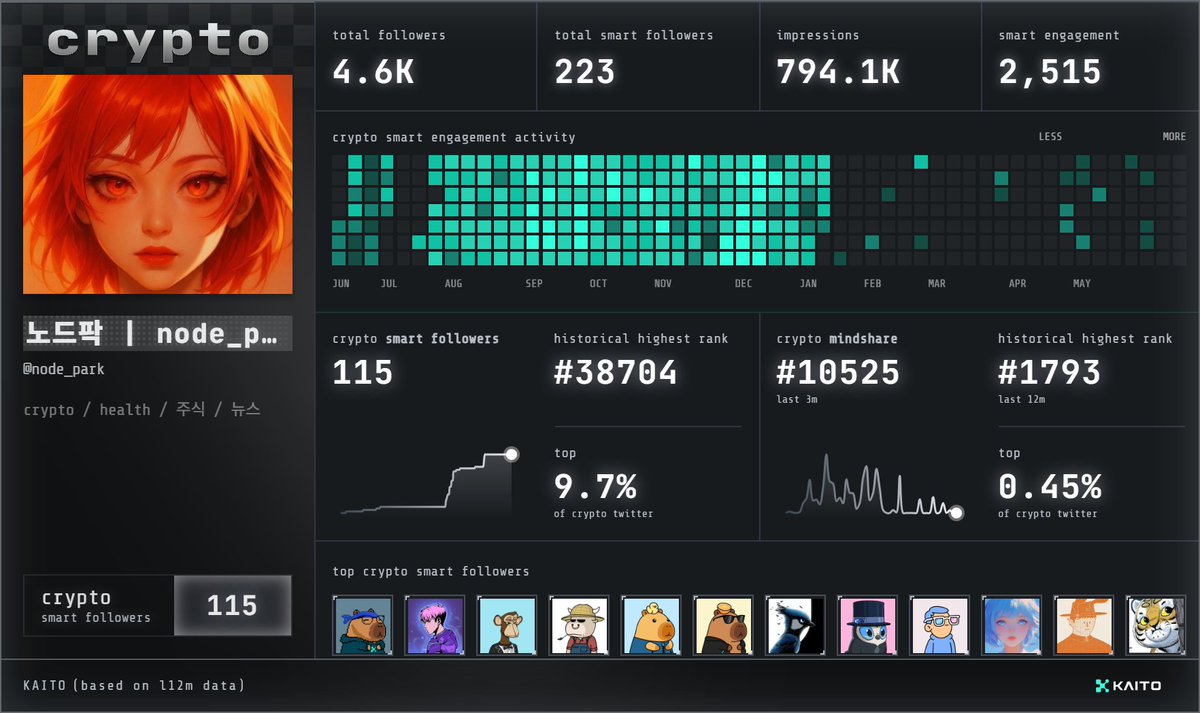The image size is (1200, 713).
Task: Click the smart followers growth chart endpoint
Action: [512, 454]
